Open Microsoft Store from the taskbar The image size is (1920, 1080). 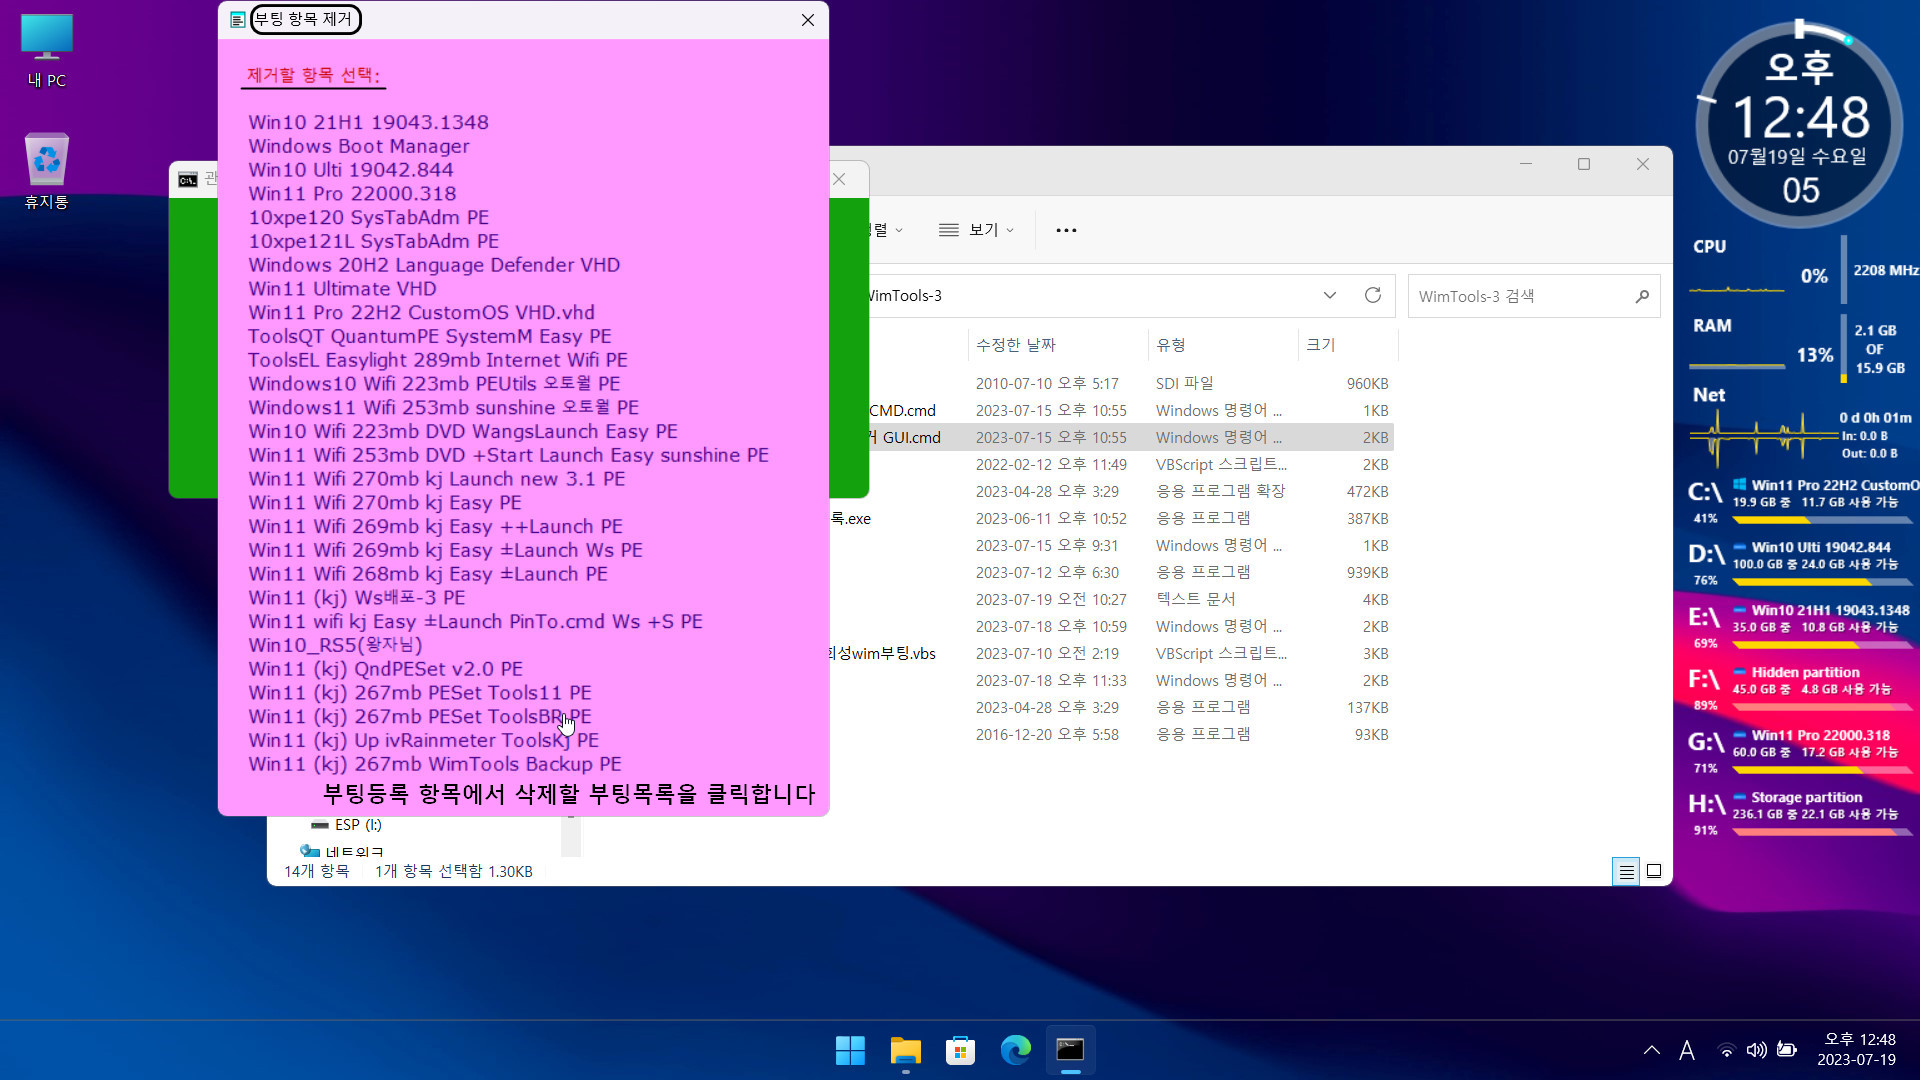[x=960, y=1050]
